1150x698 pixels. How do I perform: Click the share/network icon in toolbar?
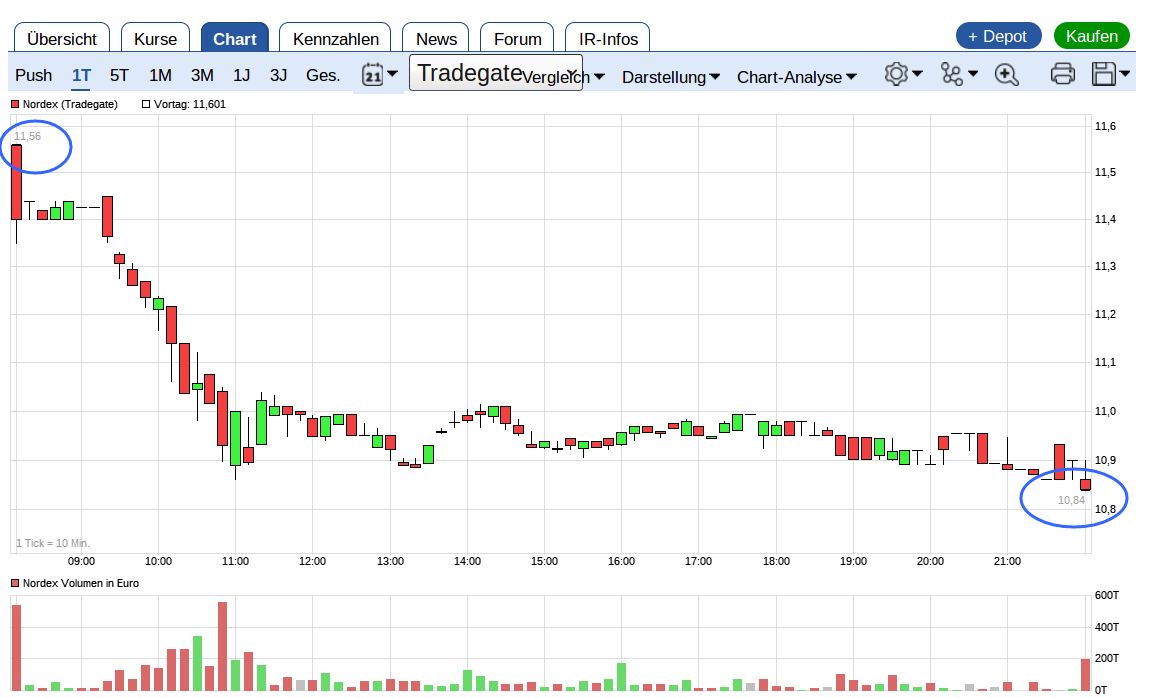(x=952, y=74)
